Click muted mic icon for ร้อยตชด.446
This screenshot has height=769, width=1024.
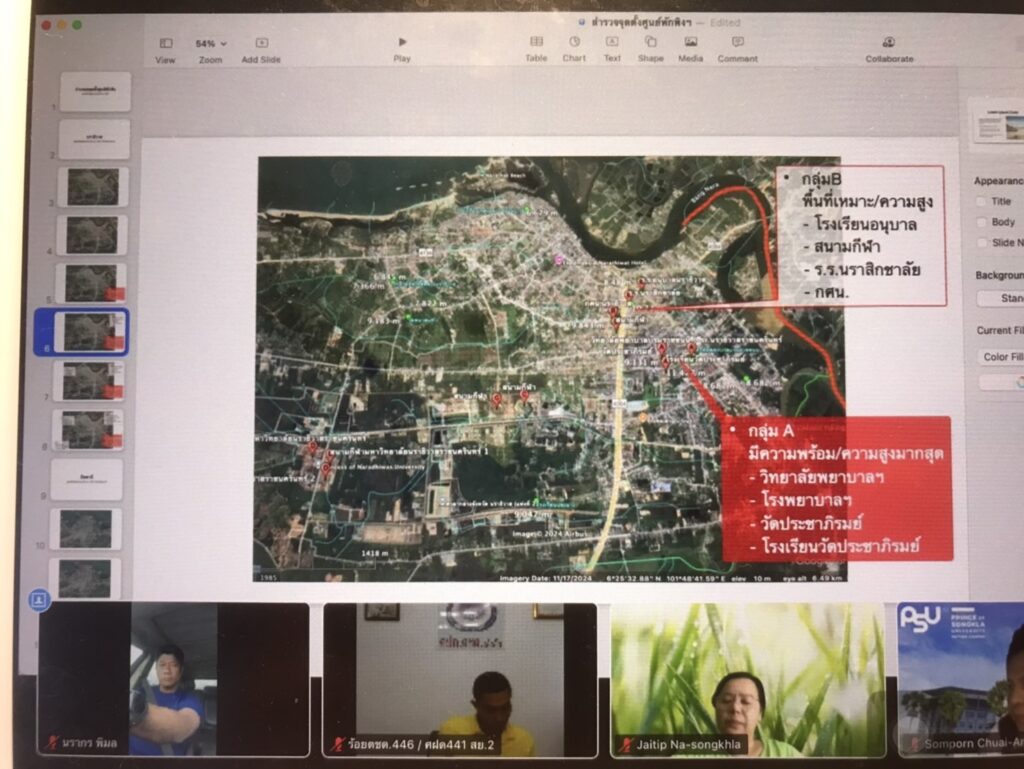tap(338, 744)
